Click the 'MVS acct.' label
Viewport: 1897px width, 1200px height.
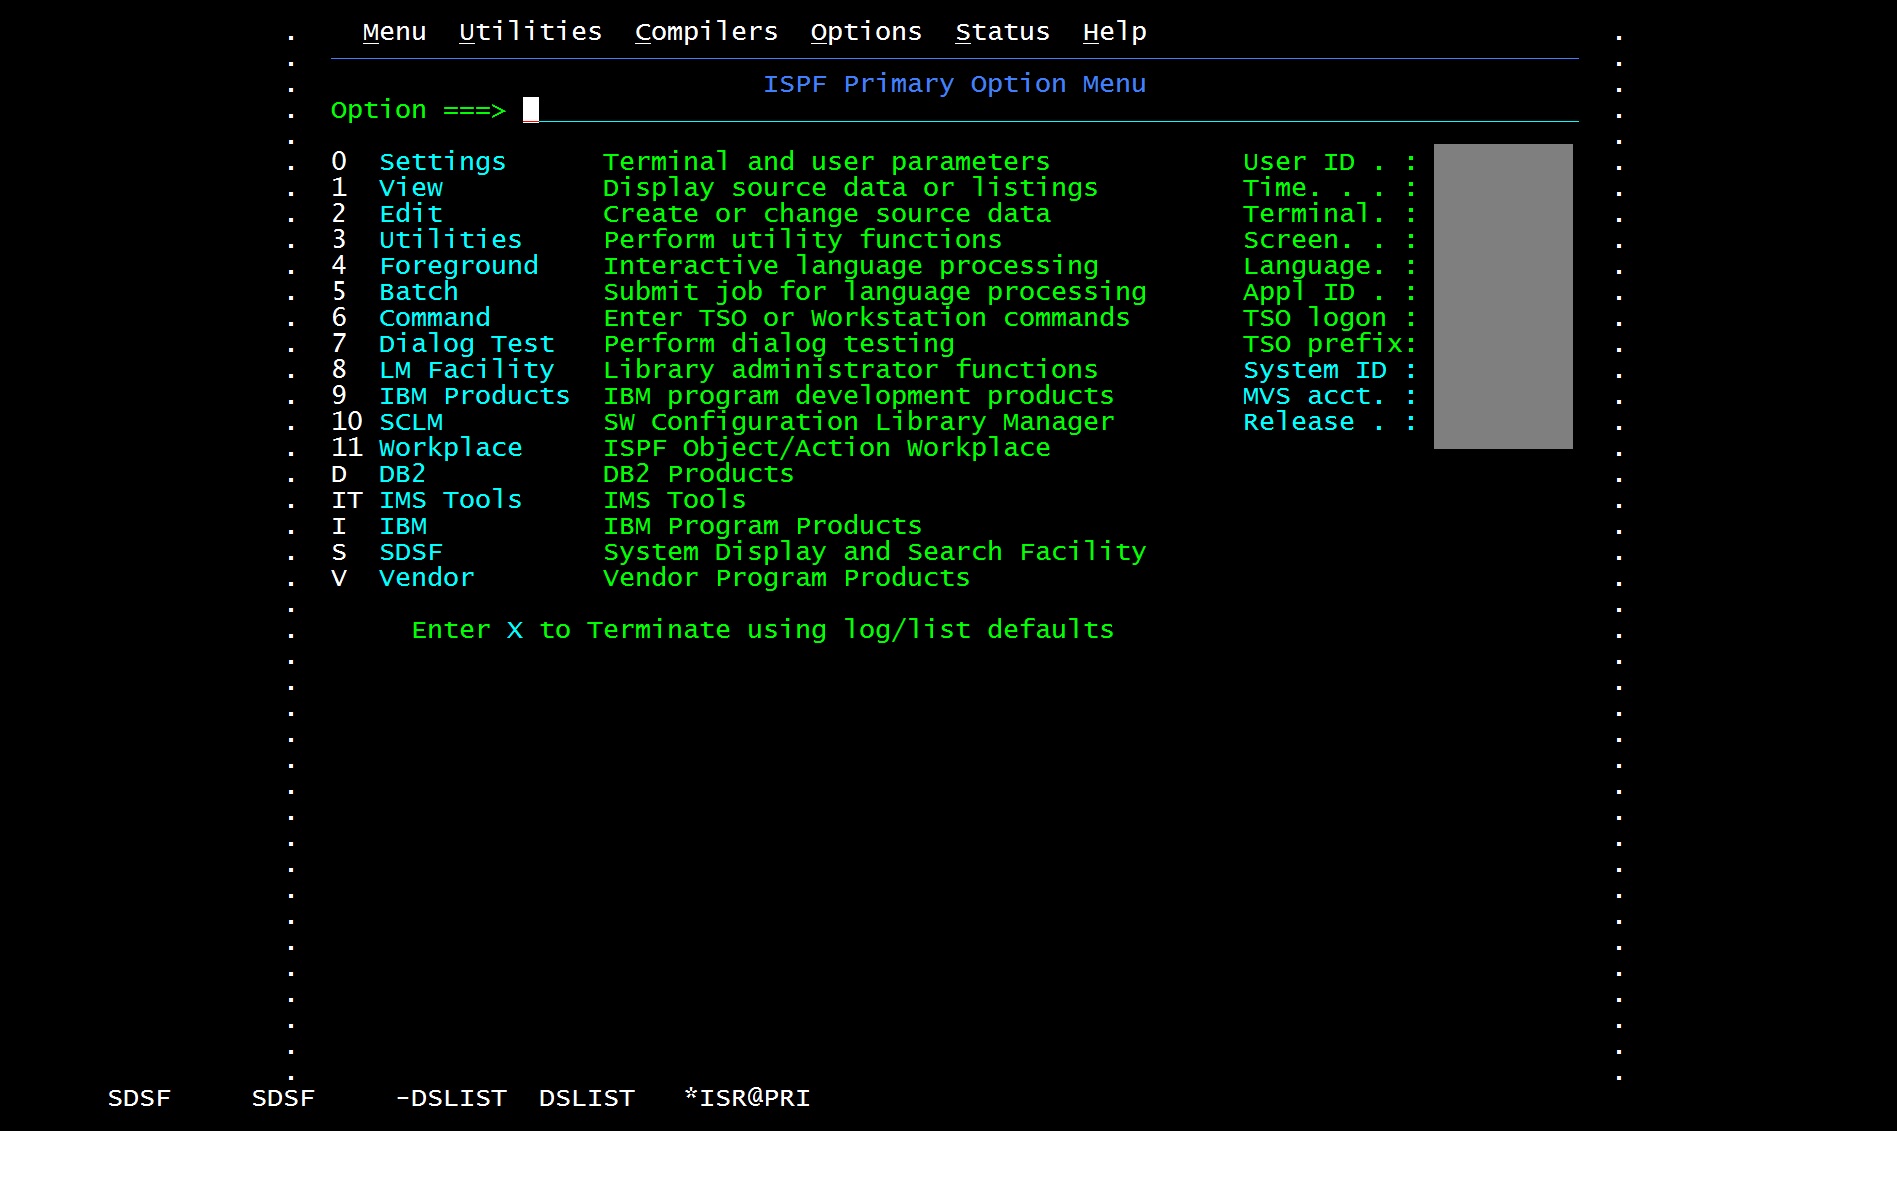(1314, 396)
